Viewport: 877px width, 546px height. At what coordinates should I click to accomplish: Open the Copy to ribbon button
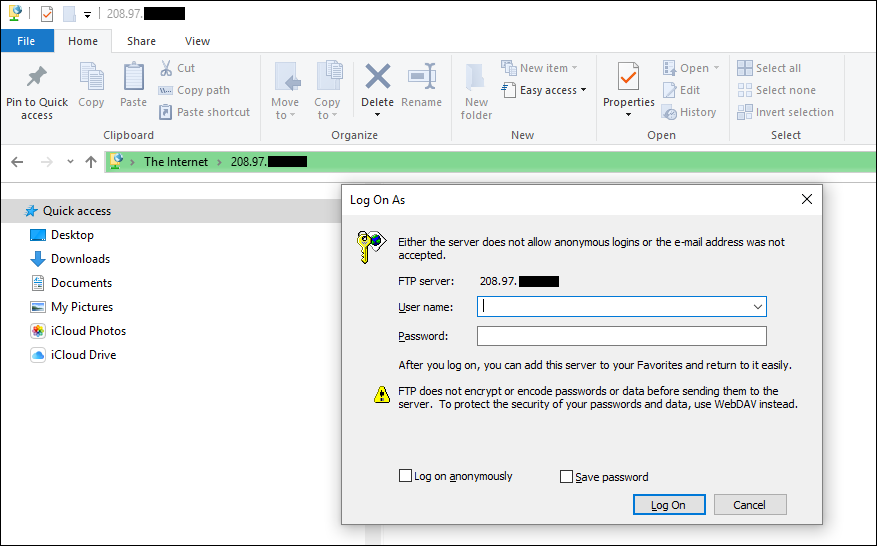327,91
